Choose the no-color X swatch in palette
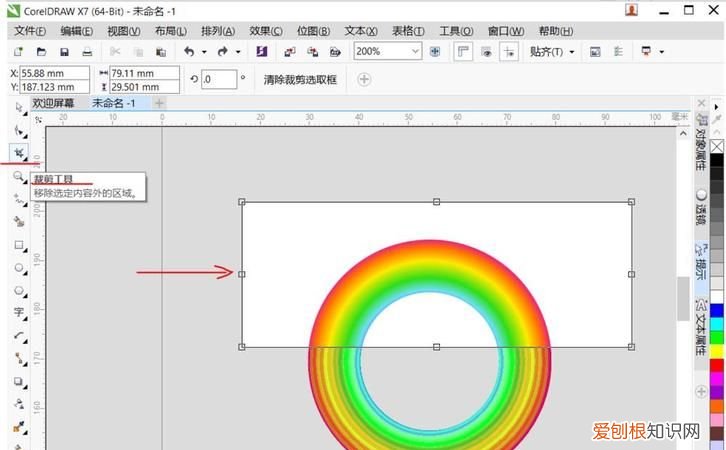 [x=716, y=147]
